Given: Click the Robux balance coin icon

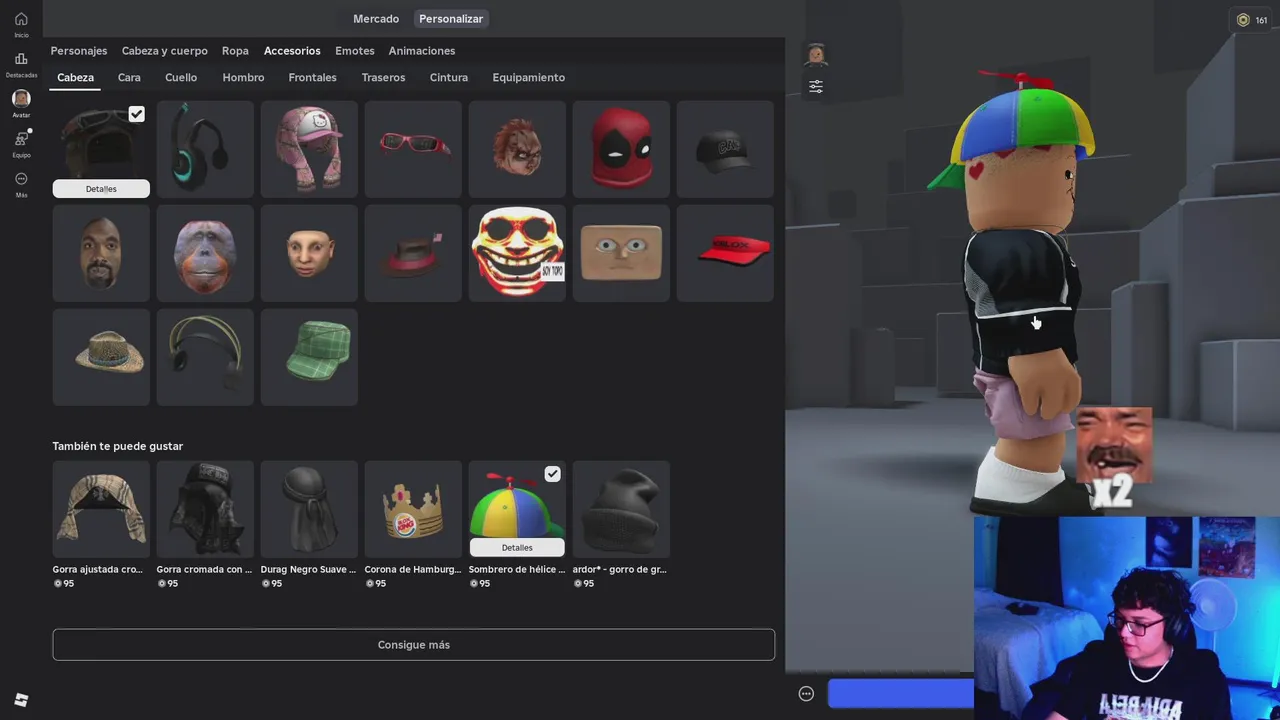Looking at the screenshot, I should 1243,20.
